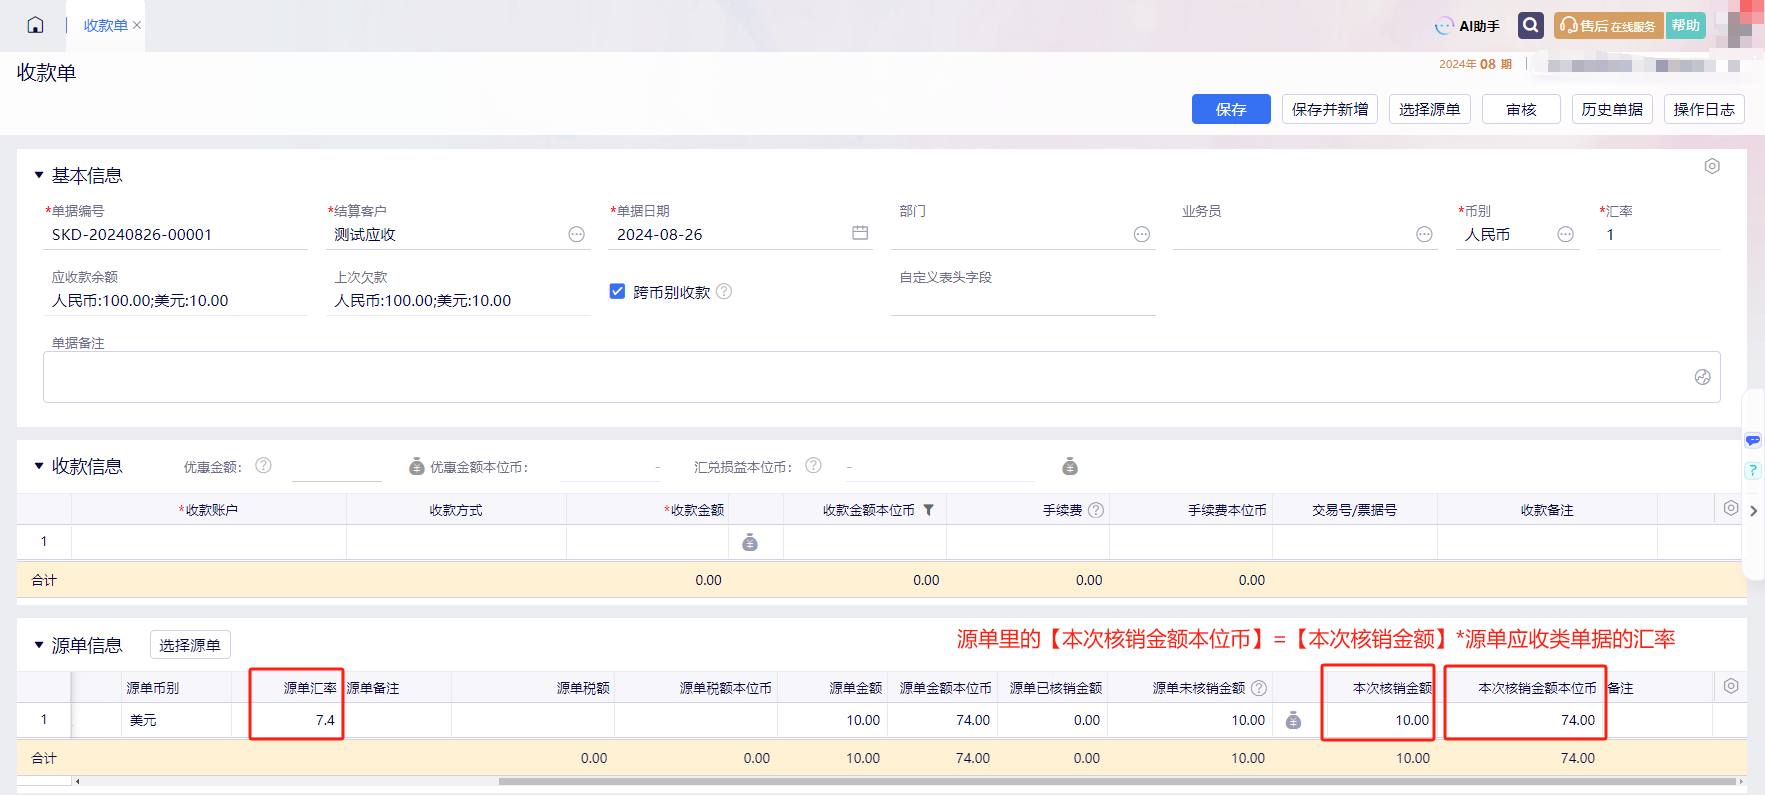Open 币别 selector ellipsis
This screenshot has height=795, width=1765.
click(x=1565, y=234)
